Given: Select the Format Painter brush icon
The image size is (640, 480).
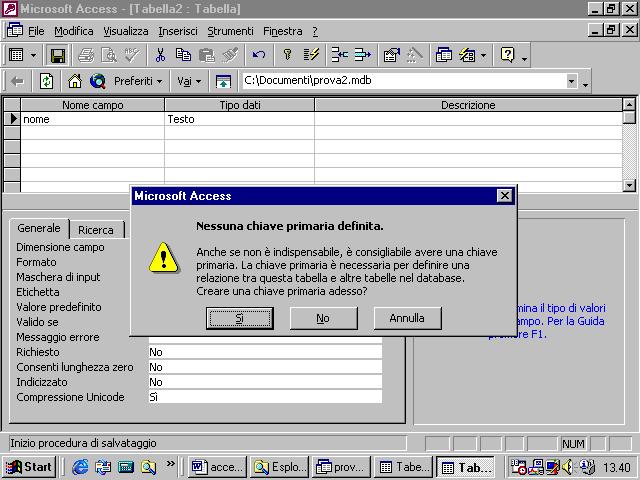Looking at the screenshot, I should click(x=230, y=55).
